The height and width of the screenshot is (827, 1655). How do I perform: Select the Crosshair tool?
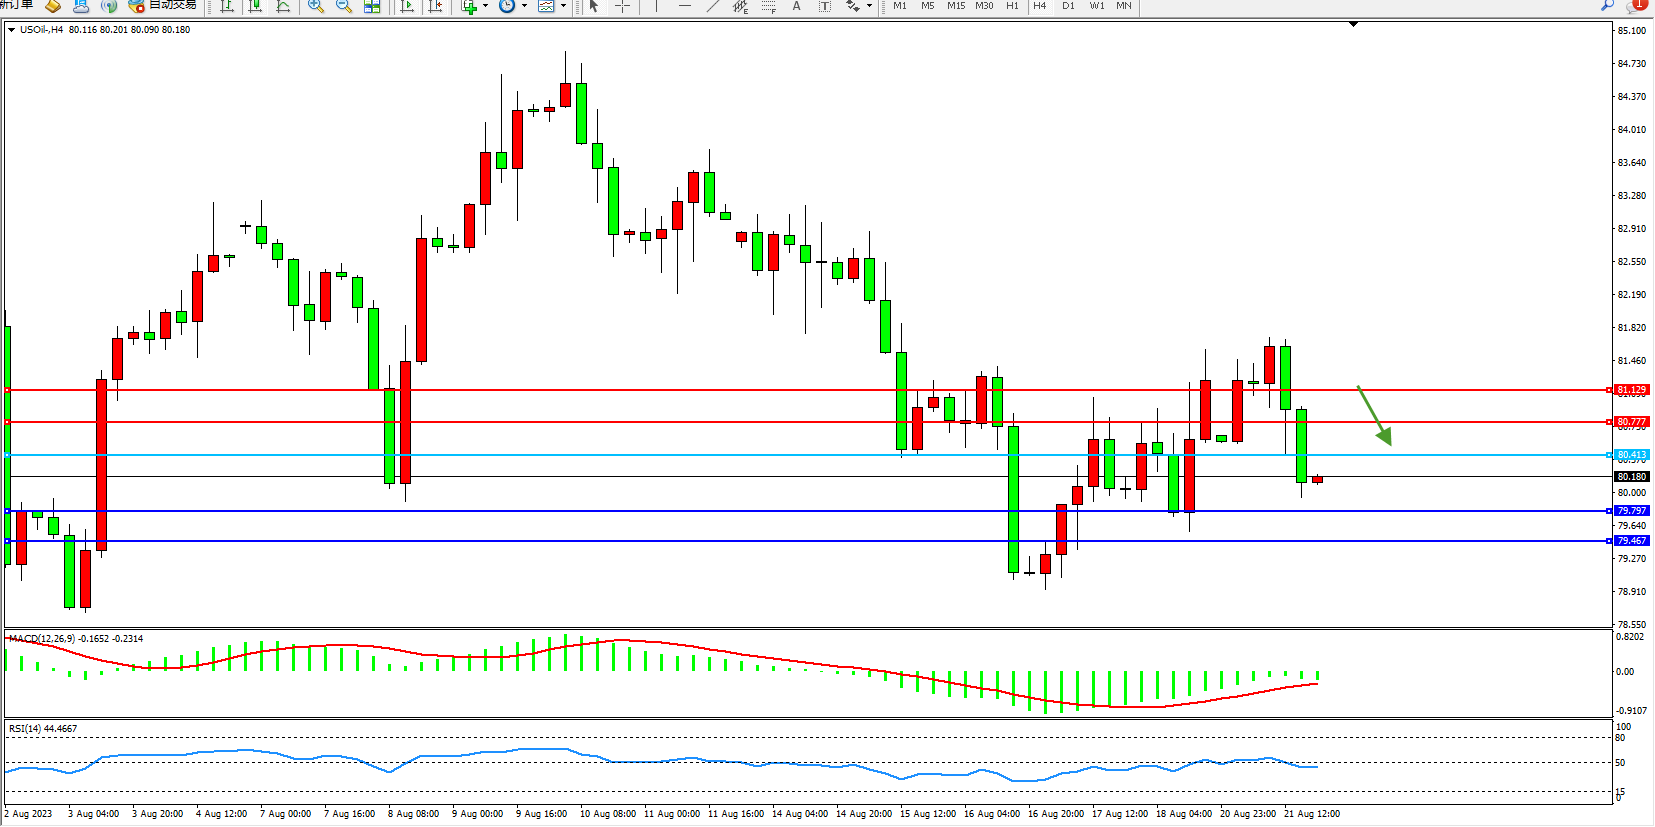[622, 6]
